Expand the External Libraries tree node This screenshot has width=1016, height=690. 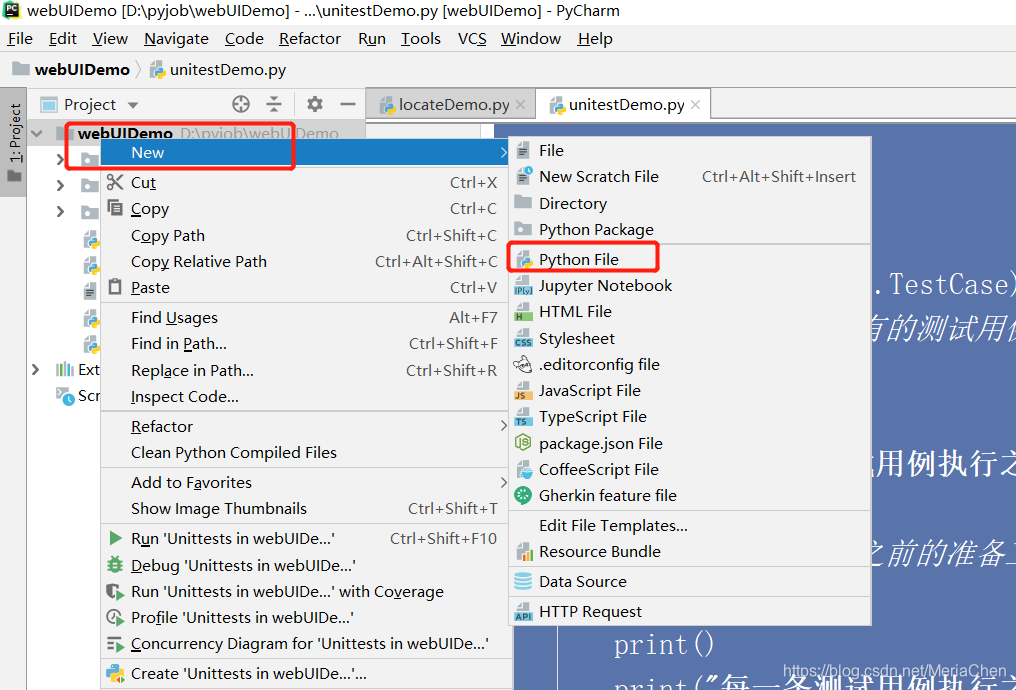tap(36, 369)
